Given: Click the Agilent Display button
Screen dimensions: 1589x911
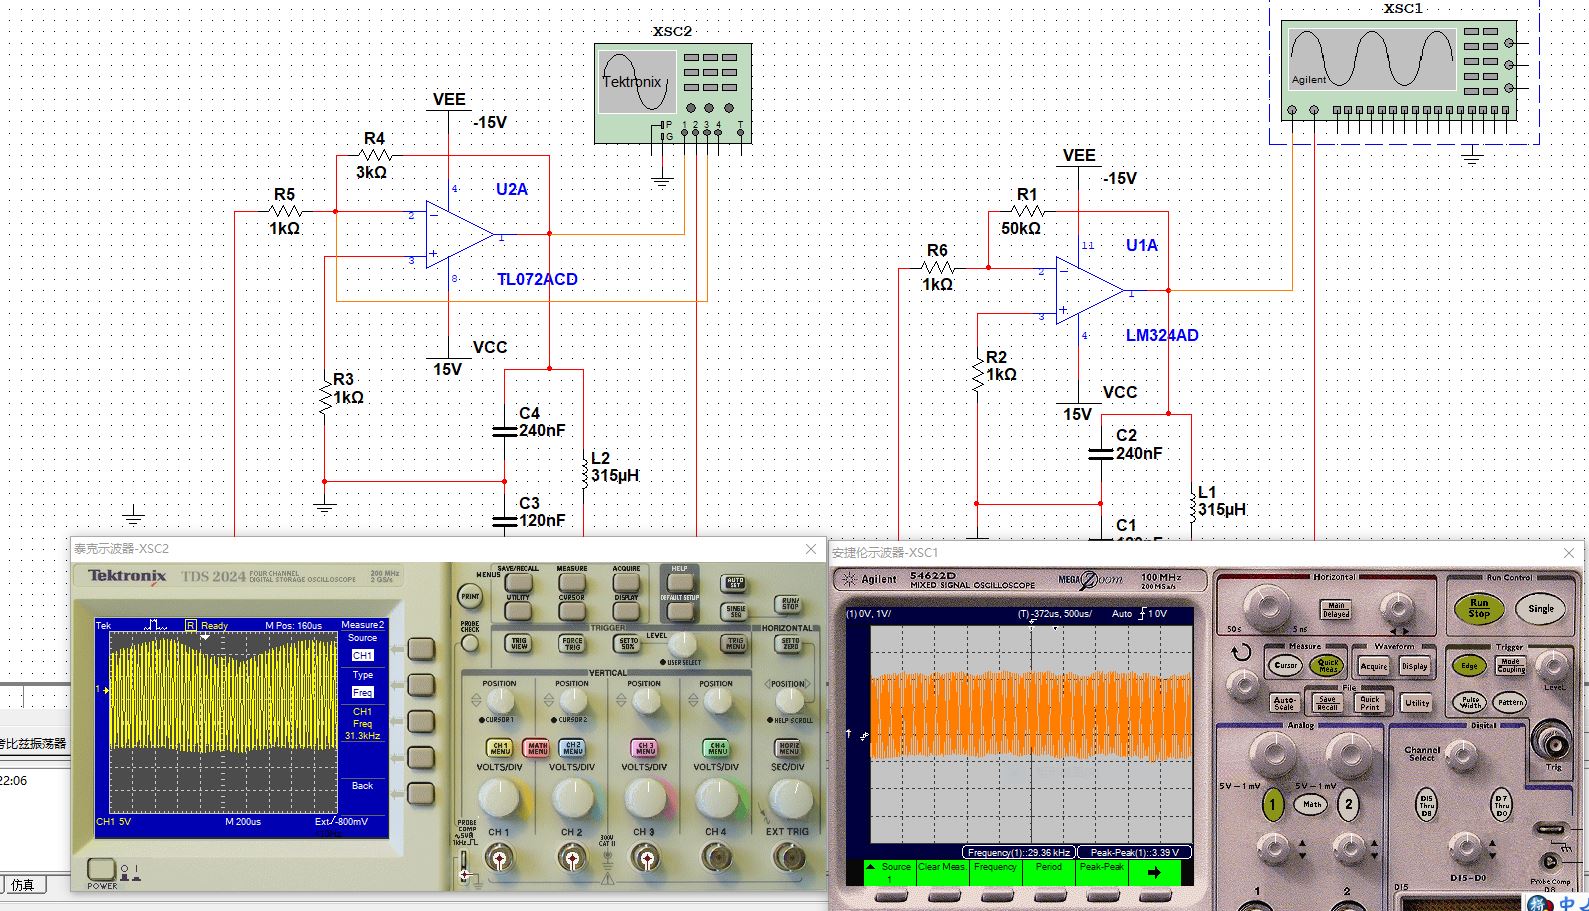Looking at the screenshot, I should [x=1414, y=666].
